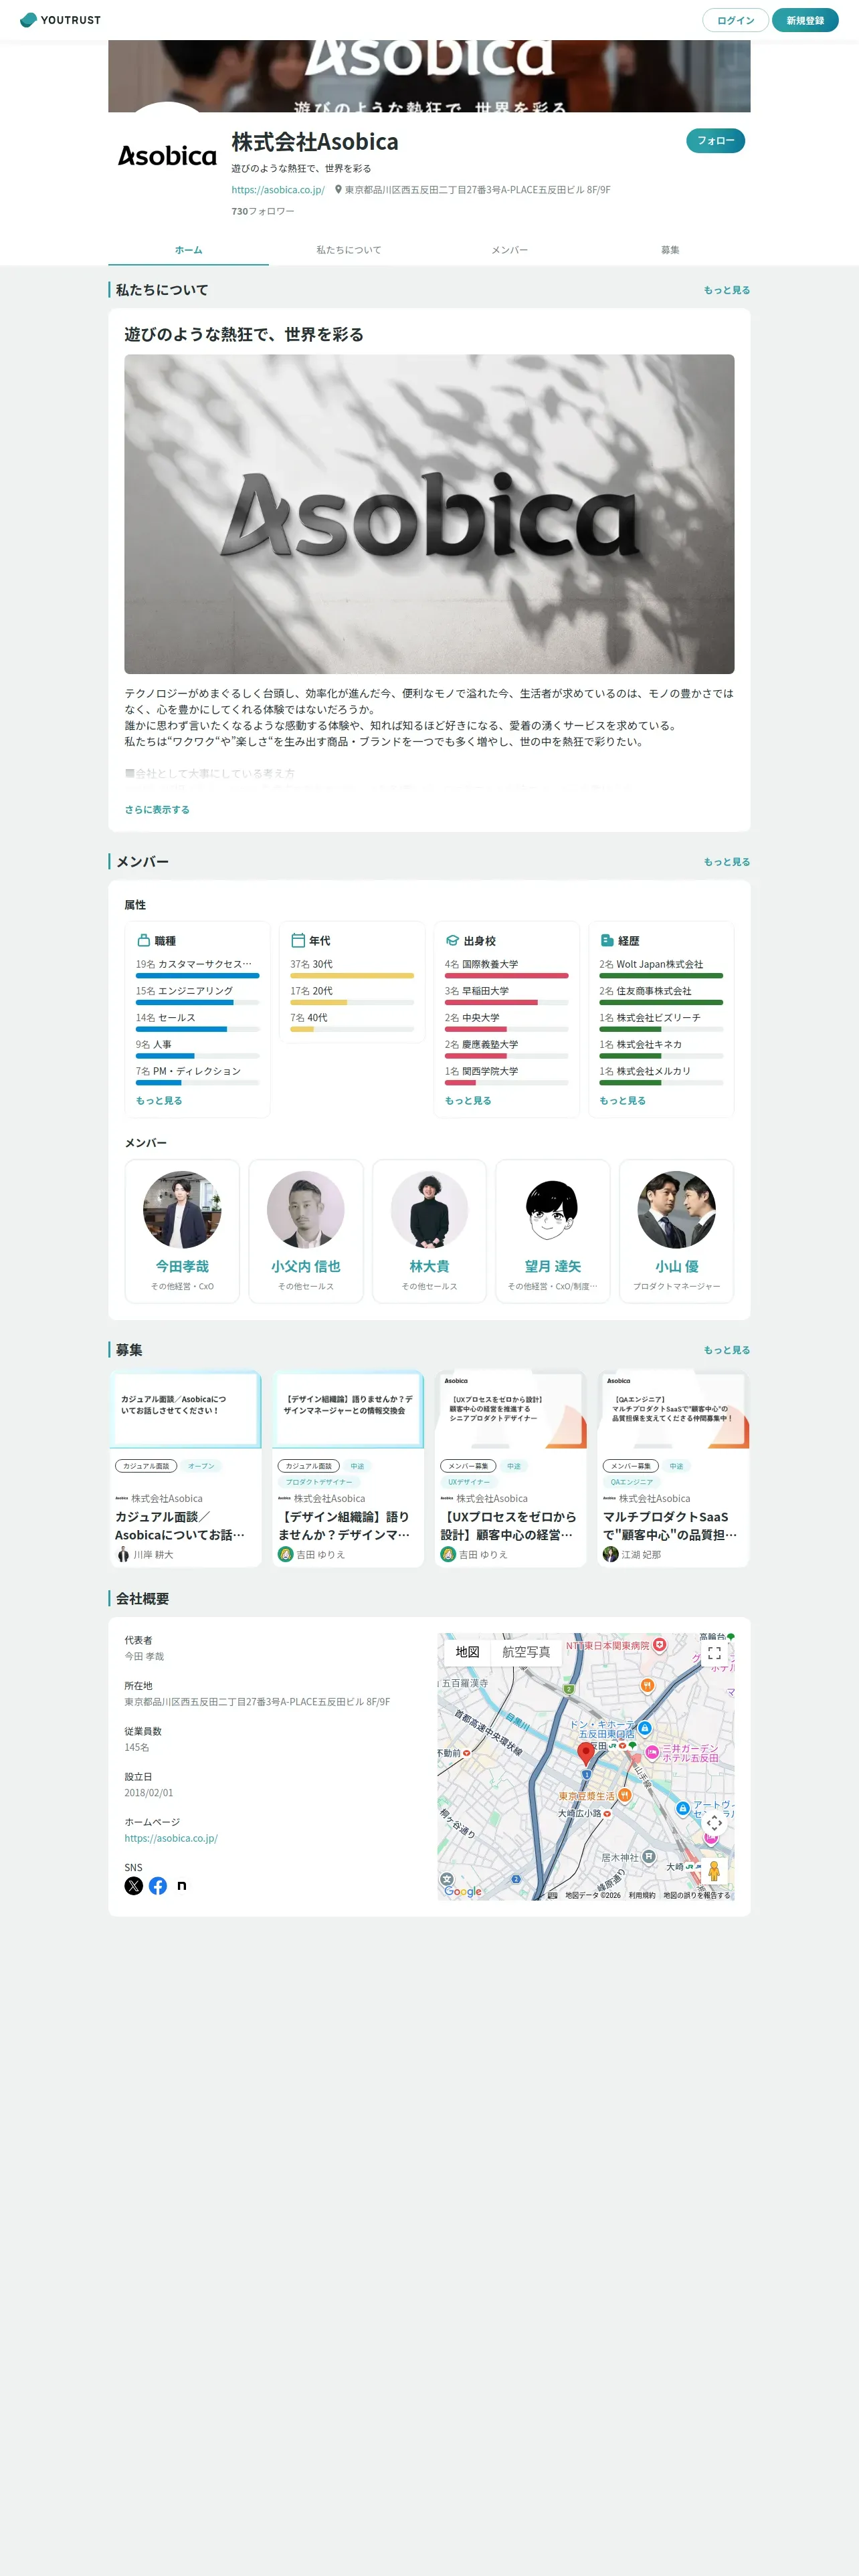Open the Facebook SNS icon
Screen dimensions: 859x2576
point(158,1886)
